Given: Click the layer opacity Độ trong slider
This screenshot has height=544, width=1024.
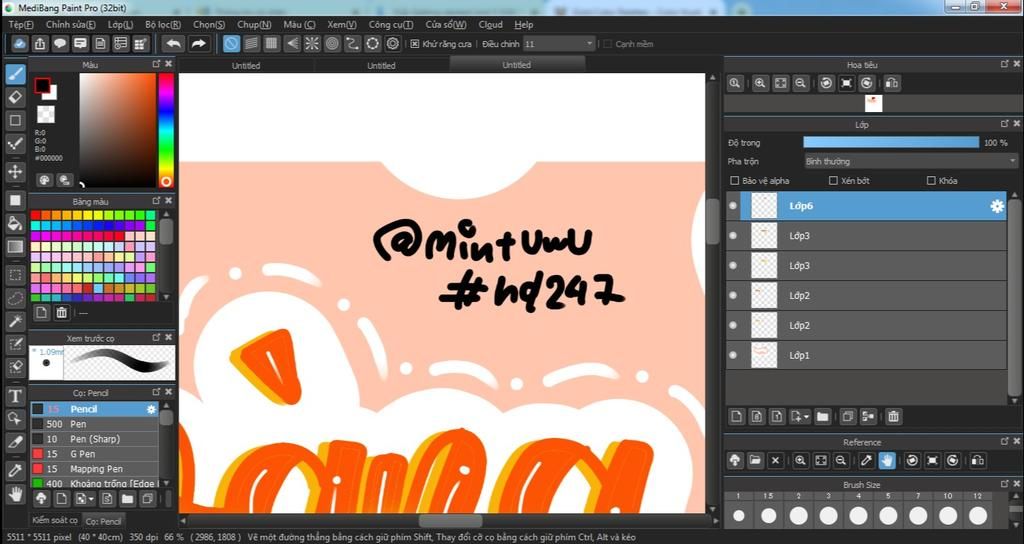Looking at the screenshot, I should coord(891,142).
